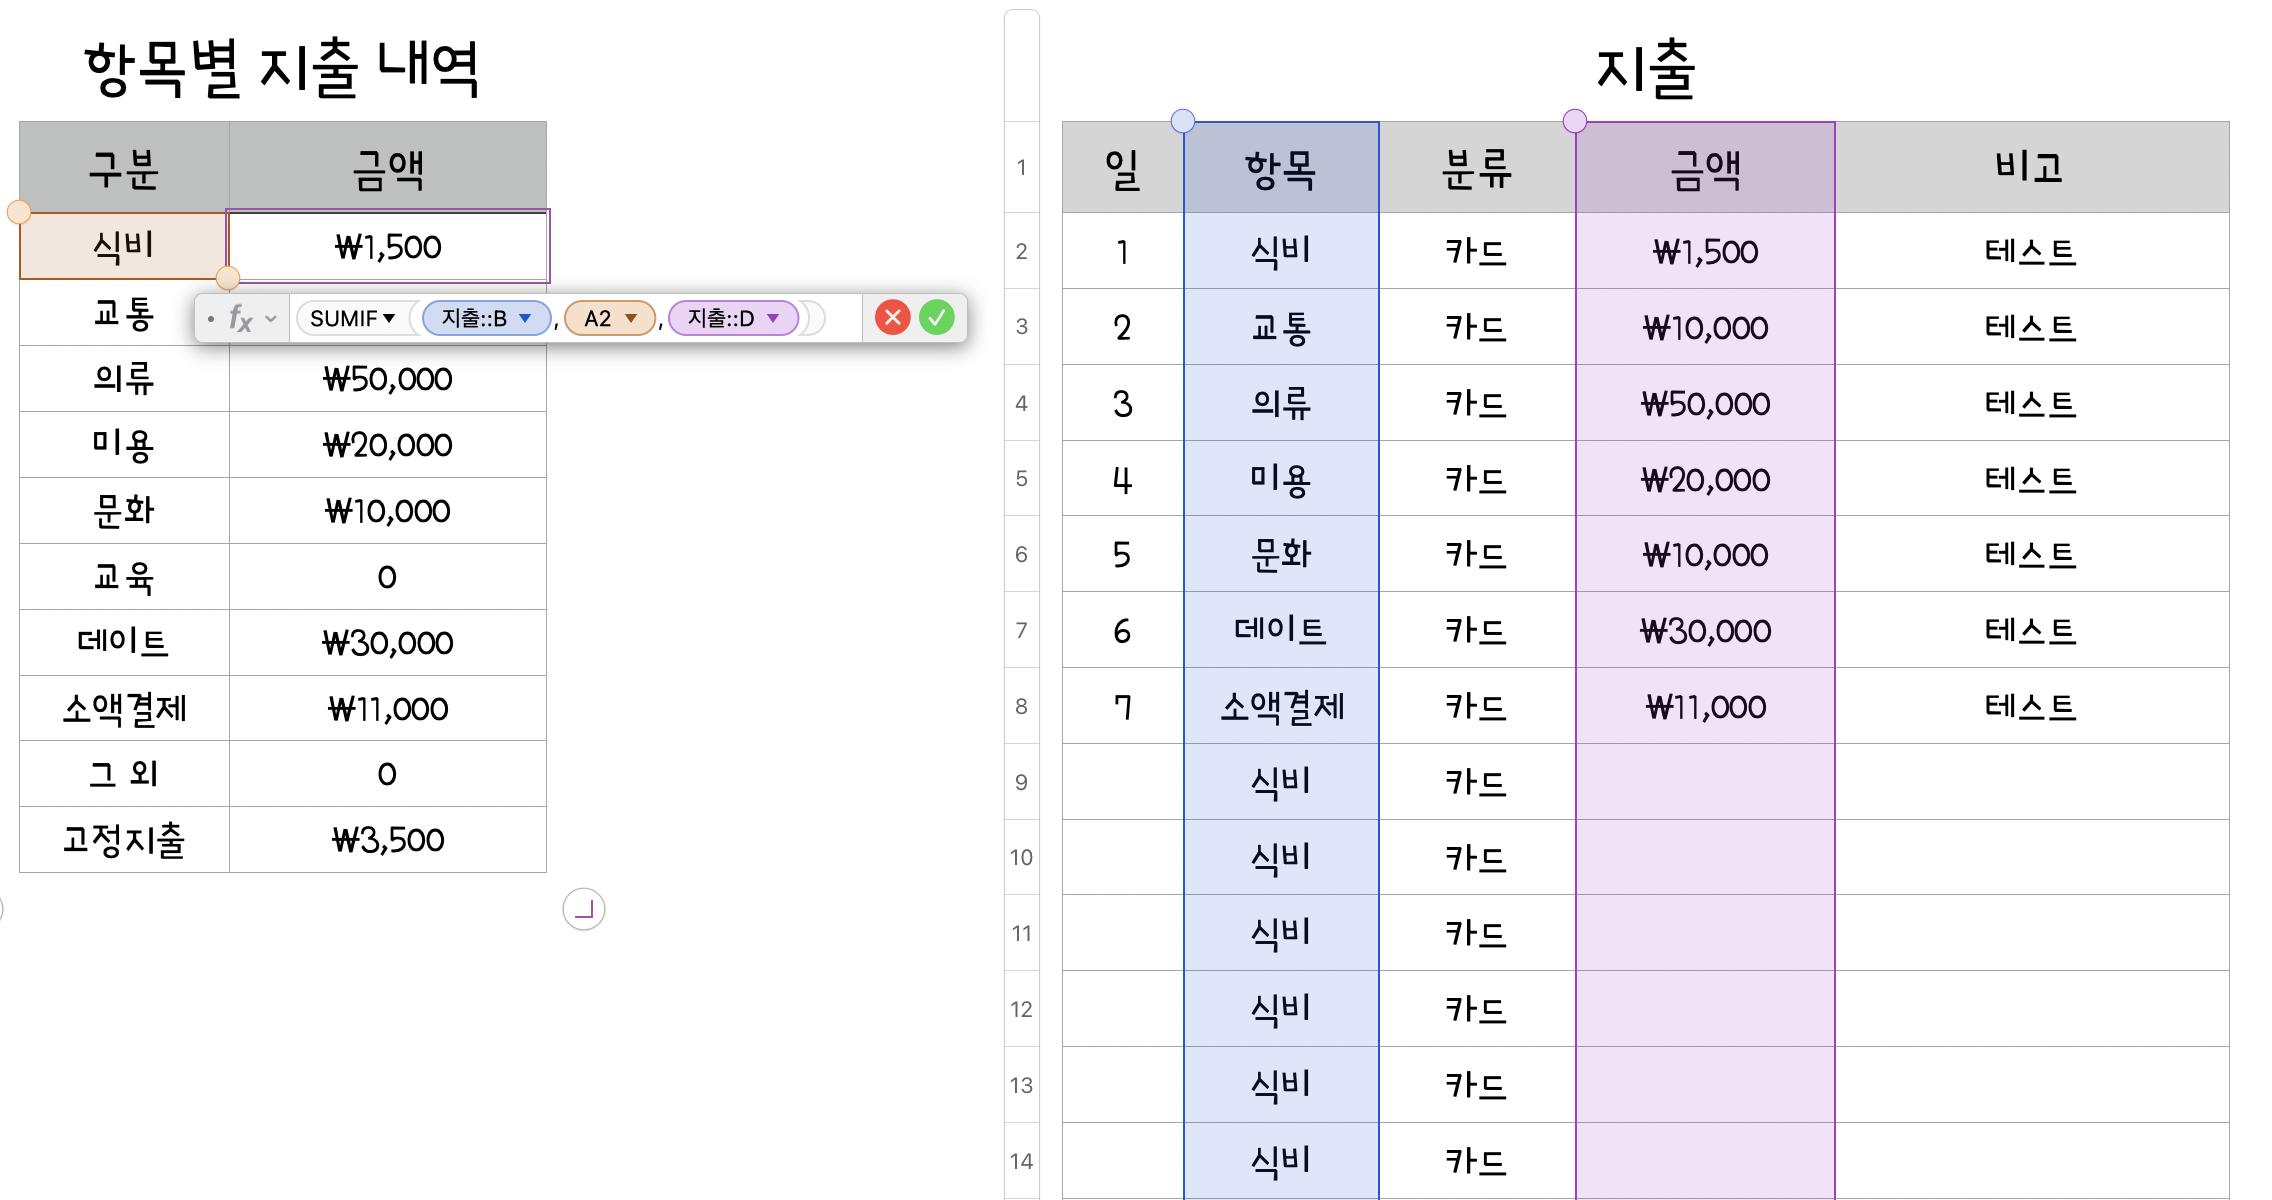Viewport: 2272px width, 1200px height.
Task: Accept the formula with green checkmark
Action: tap(937, 318)
